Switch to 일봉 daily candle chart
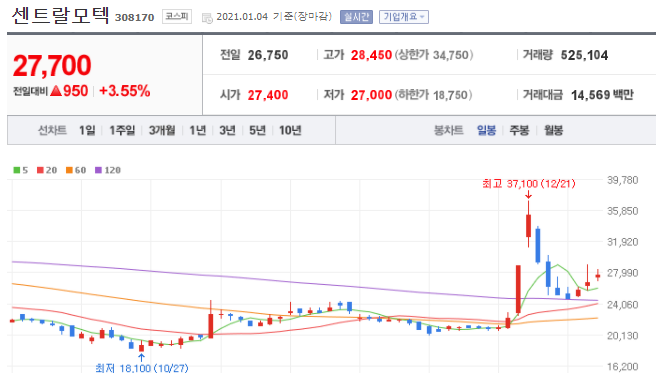This screenshot has width=656, height=373. coord(487,130)
